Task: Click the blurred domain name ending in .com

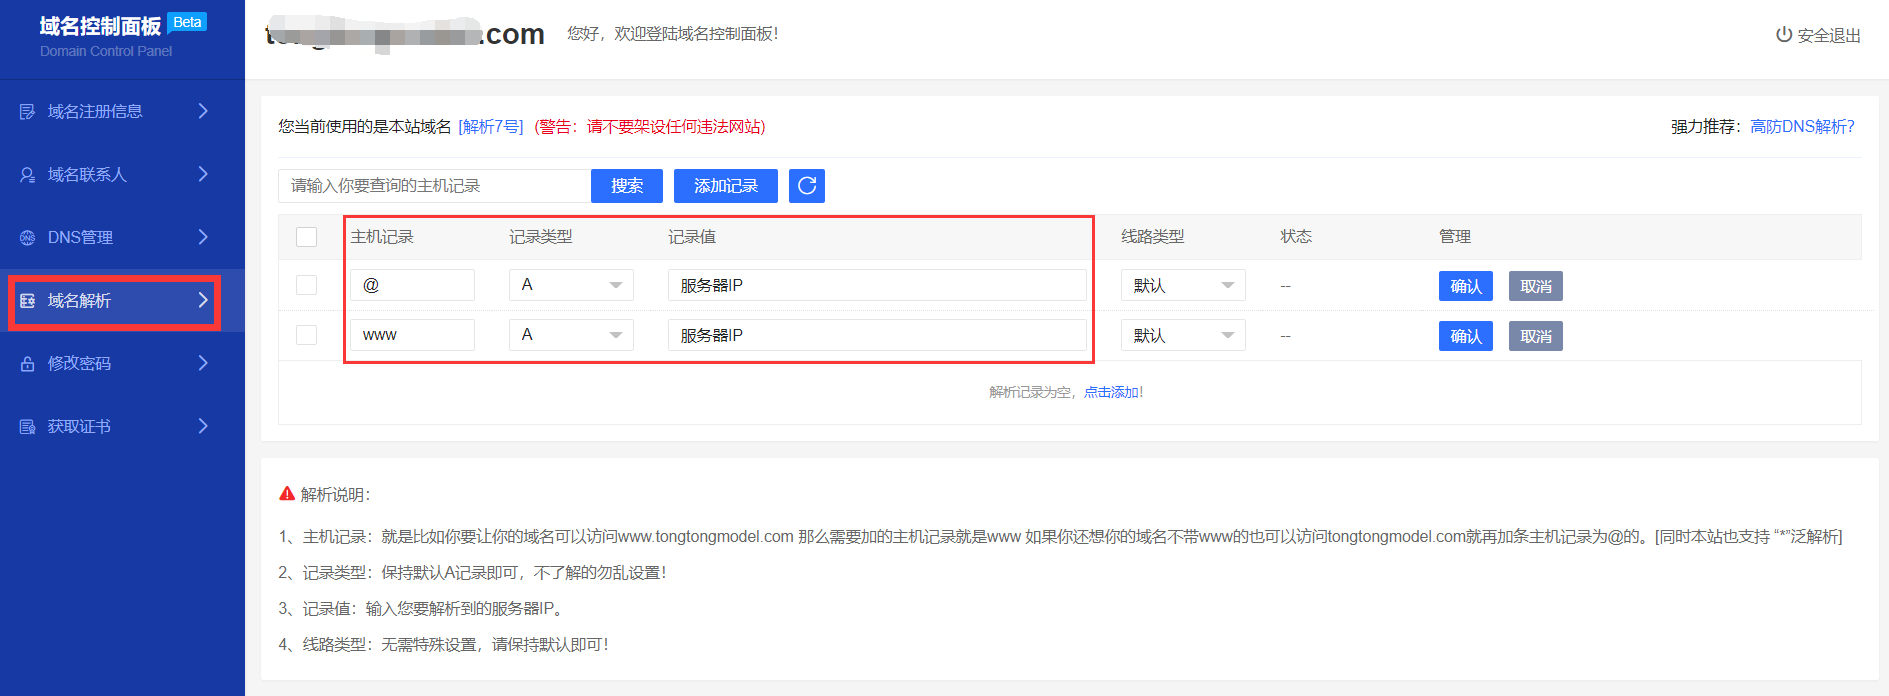Action: tap(405, 34)
